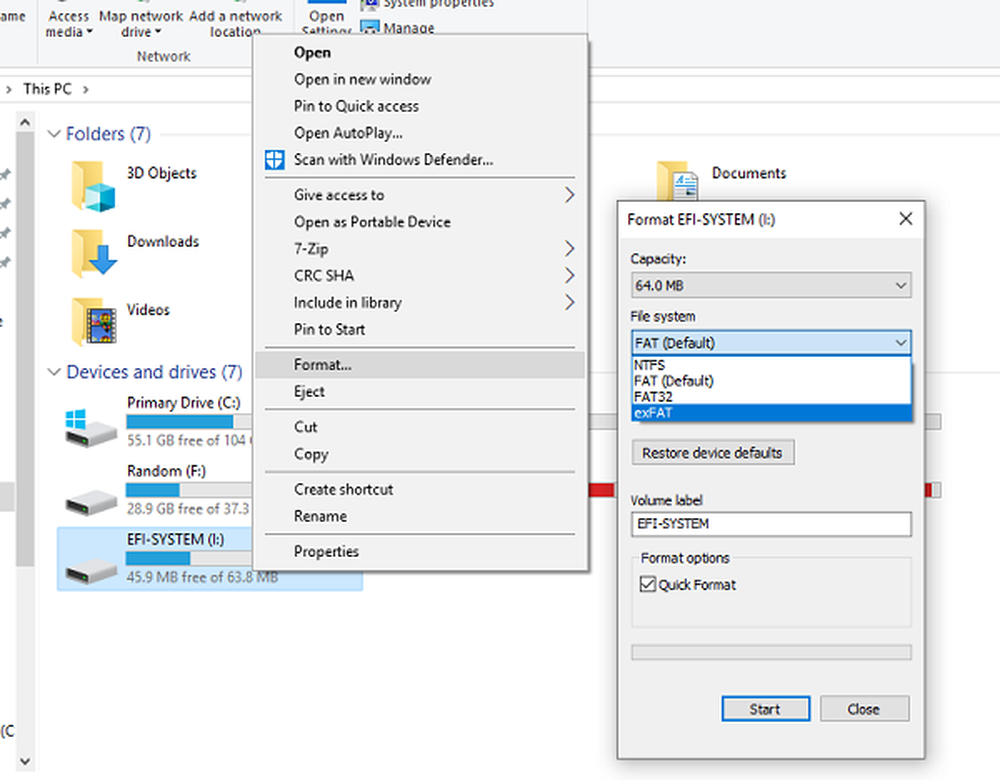Select Rename in the context menu

point(420,516)
